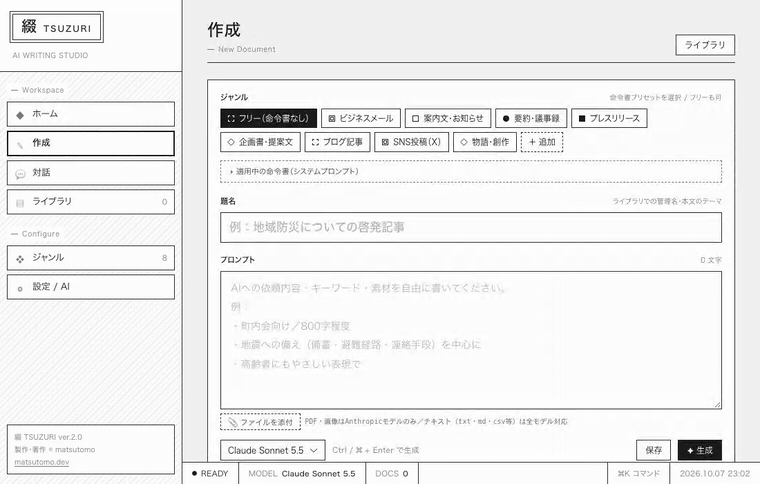Click the small circle icon beside 設定 / AI
Image resolution: width=760 pixels, height=484 pixels.
coord(20,289)
